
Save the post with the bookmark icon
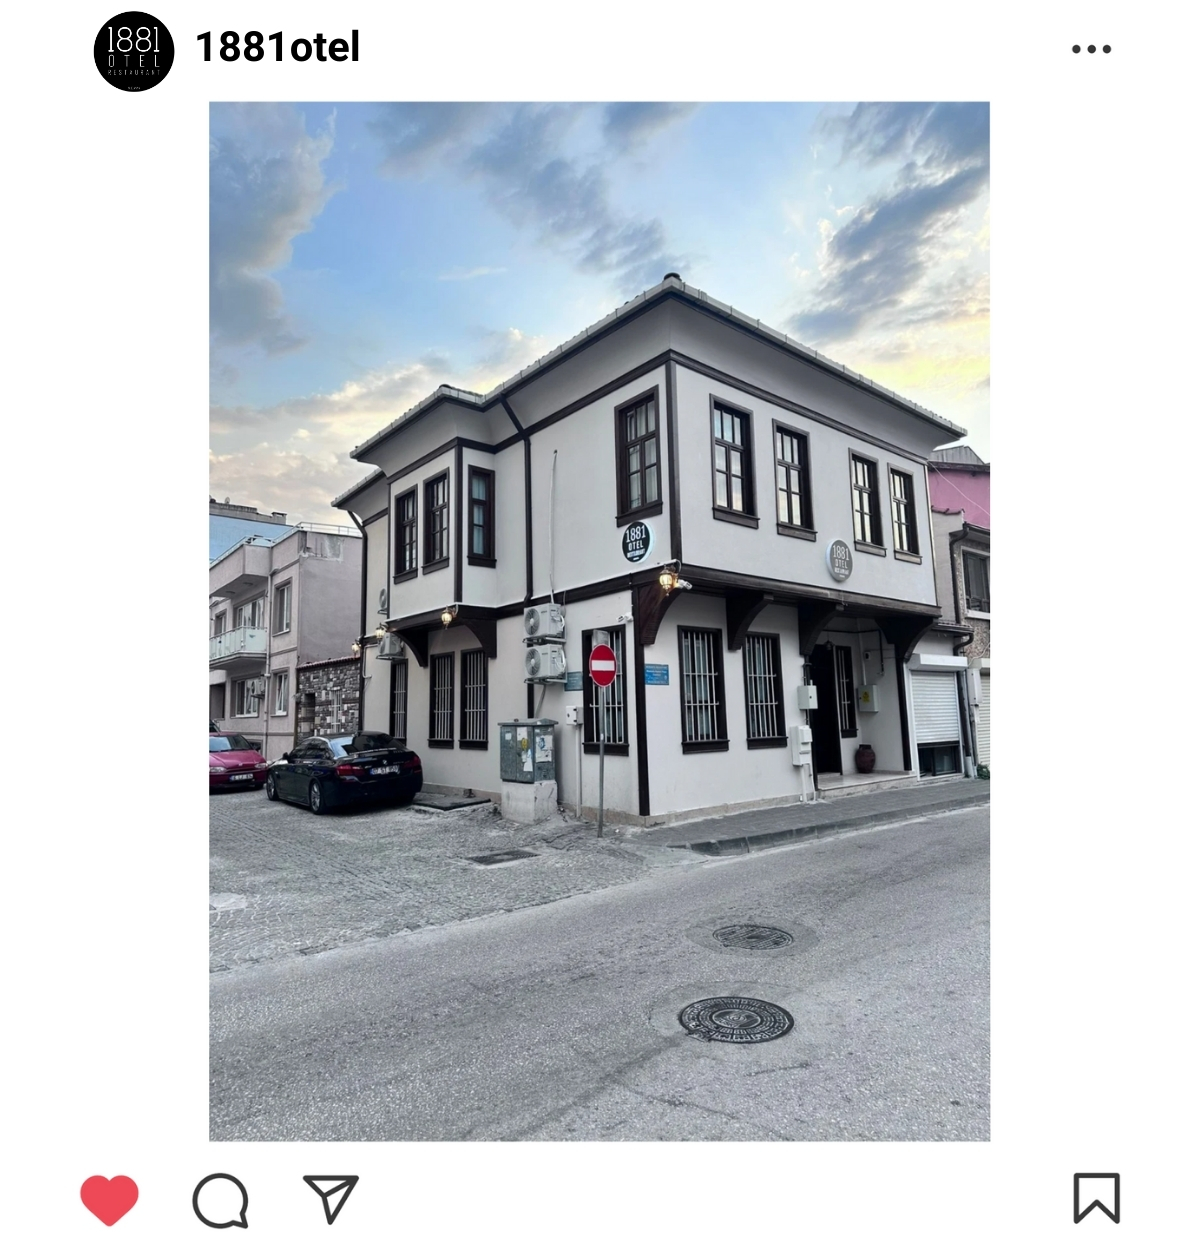1096,1198
